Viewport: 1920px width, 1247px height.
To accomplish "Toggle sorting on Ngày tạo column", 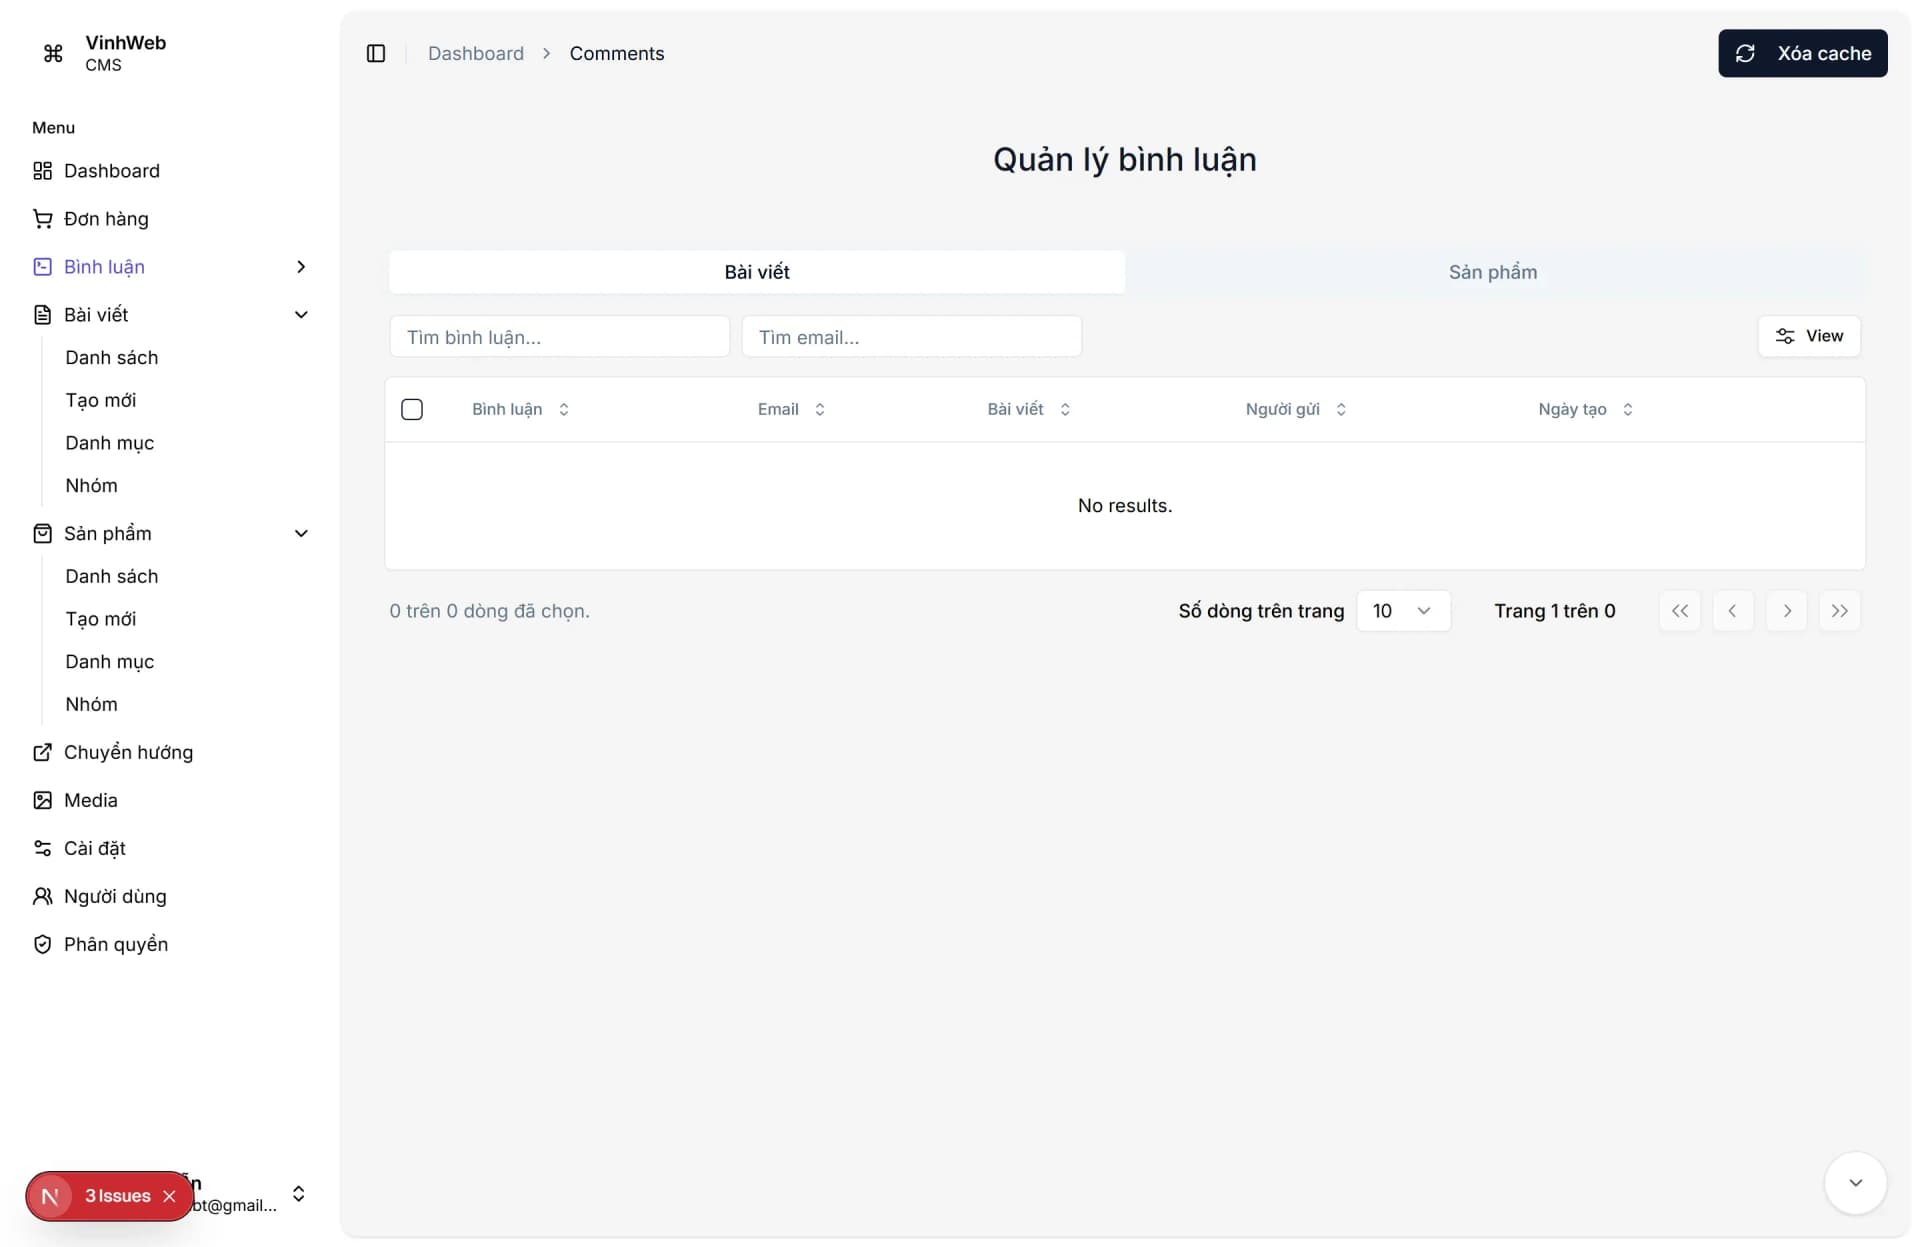I will (1628, 409).
